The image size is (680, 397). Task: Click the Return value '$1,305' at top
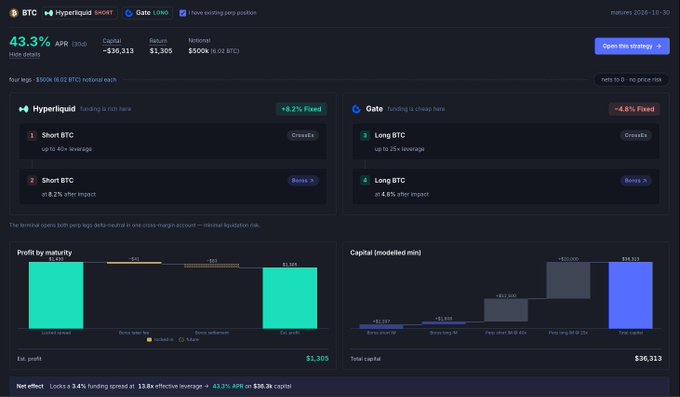(x=161, y=51)
